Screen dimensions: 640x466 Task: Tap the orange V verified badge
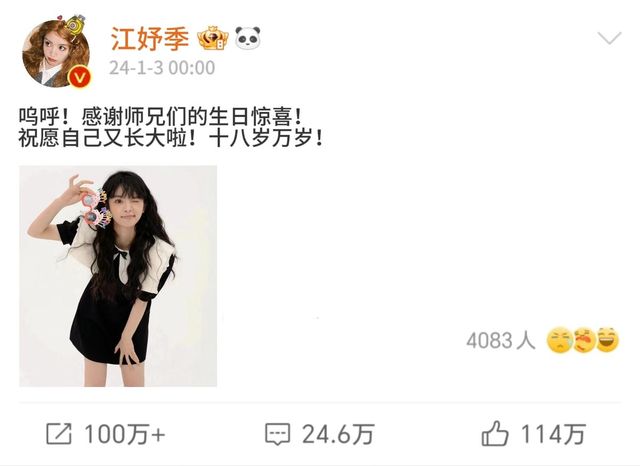point(79,77)
